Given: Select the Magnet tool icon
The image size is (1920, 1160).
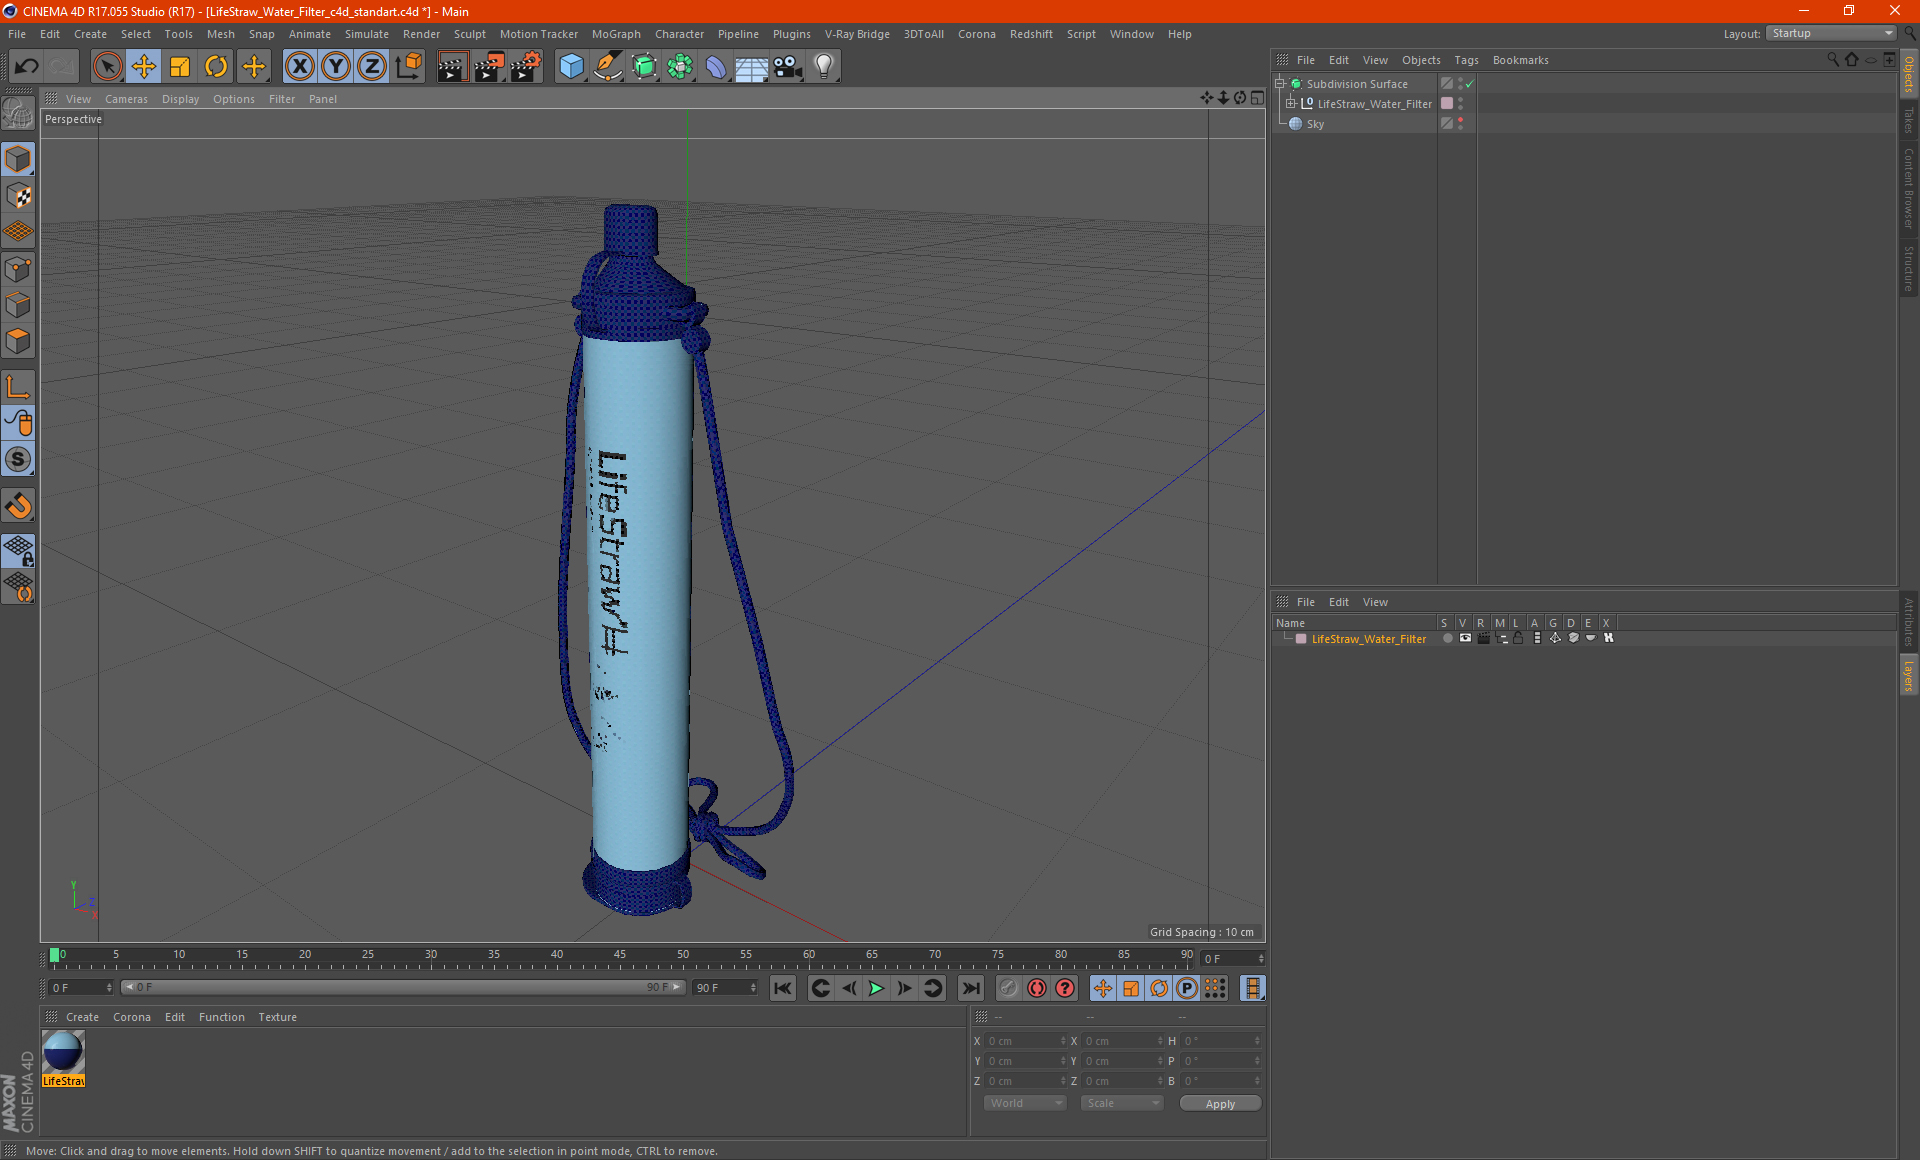Looking at the screenshot, I should point(19,506).
